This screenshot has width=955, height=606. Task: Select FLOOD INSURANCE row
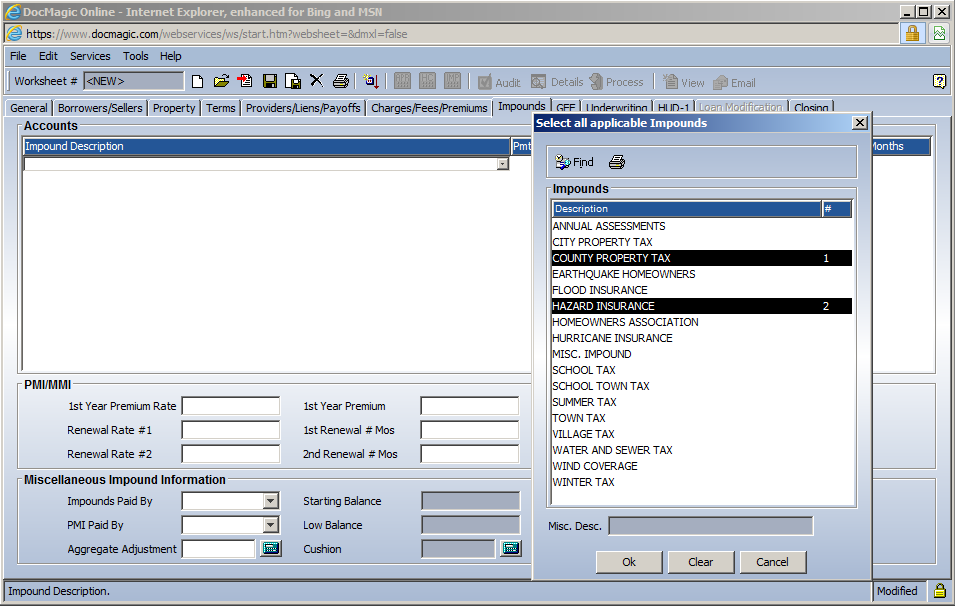[x=702, y=290]
